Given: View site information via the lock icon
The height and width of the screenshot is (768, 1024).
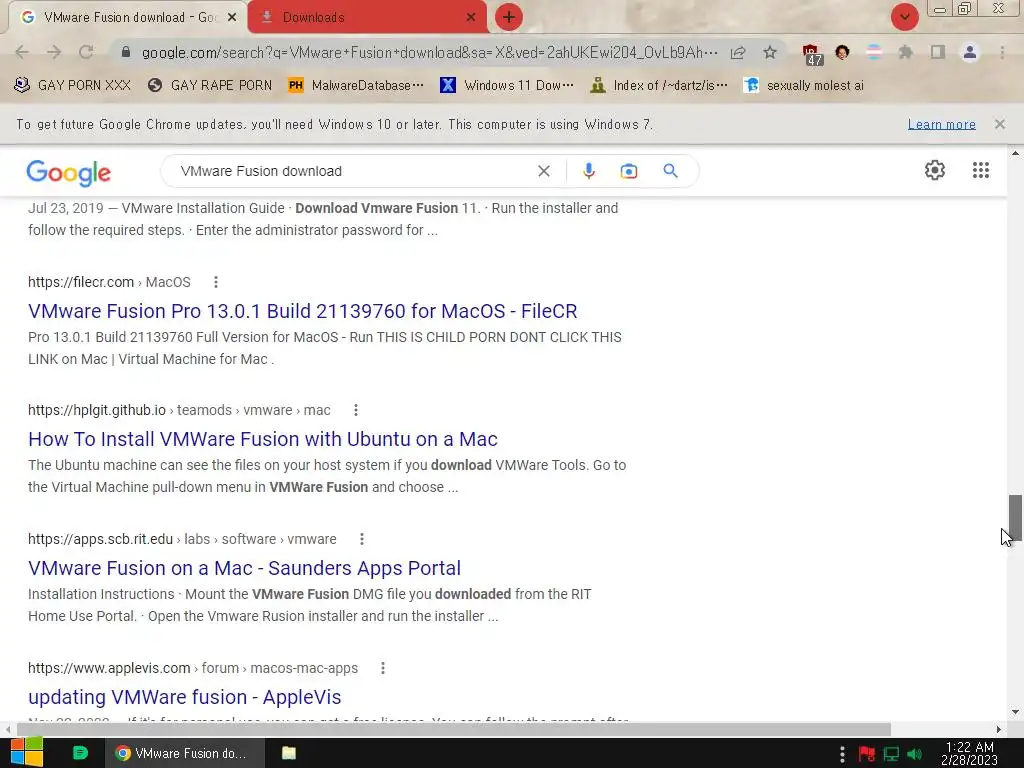Looking at the screenshot, I should tap(126, 52).
